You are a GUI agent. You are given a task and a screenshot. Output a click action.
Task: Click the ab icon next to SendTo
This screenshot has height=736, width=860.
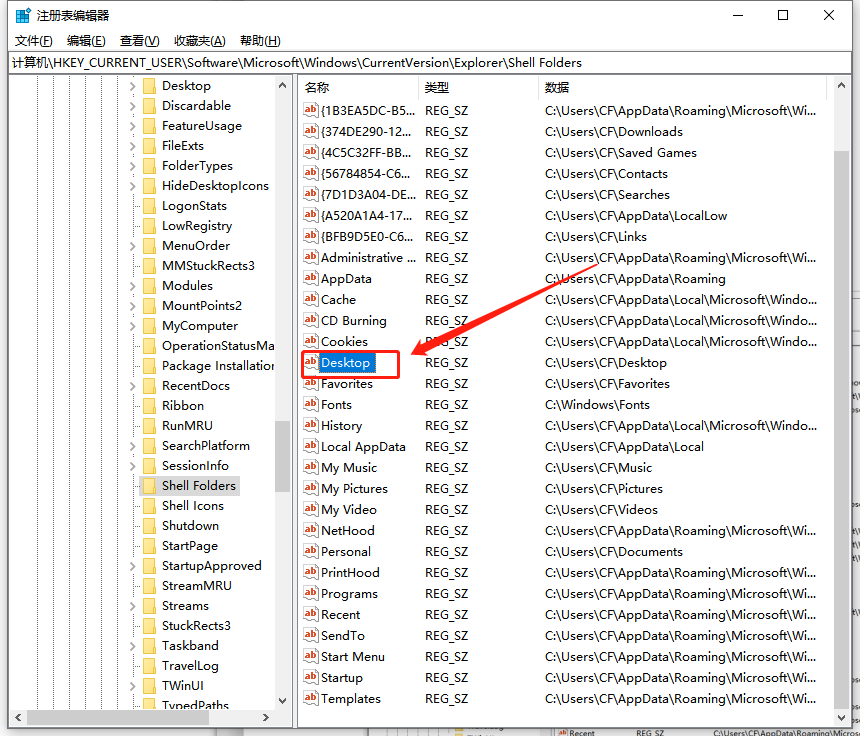[x=310, y=635]
